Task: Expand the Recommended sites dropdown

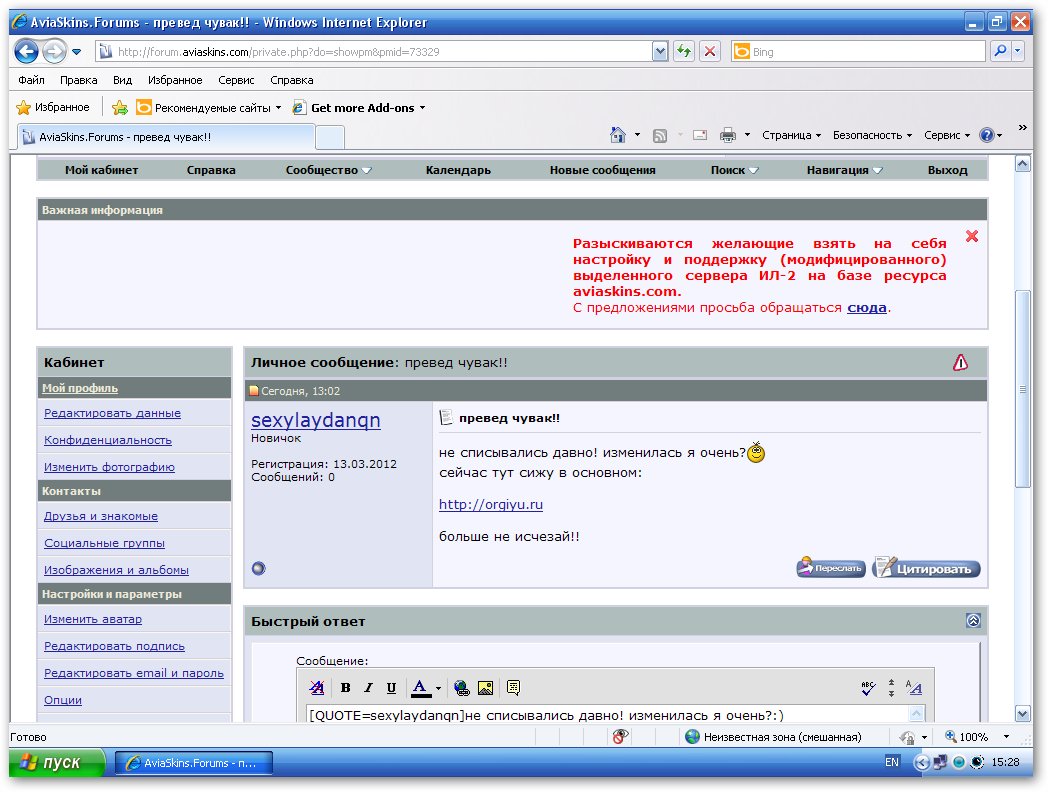Action: click(x=278, y=108)
